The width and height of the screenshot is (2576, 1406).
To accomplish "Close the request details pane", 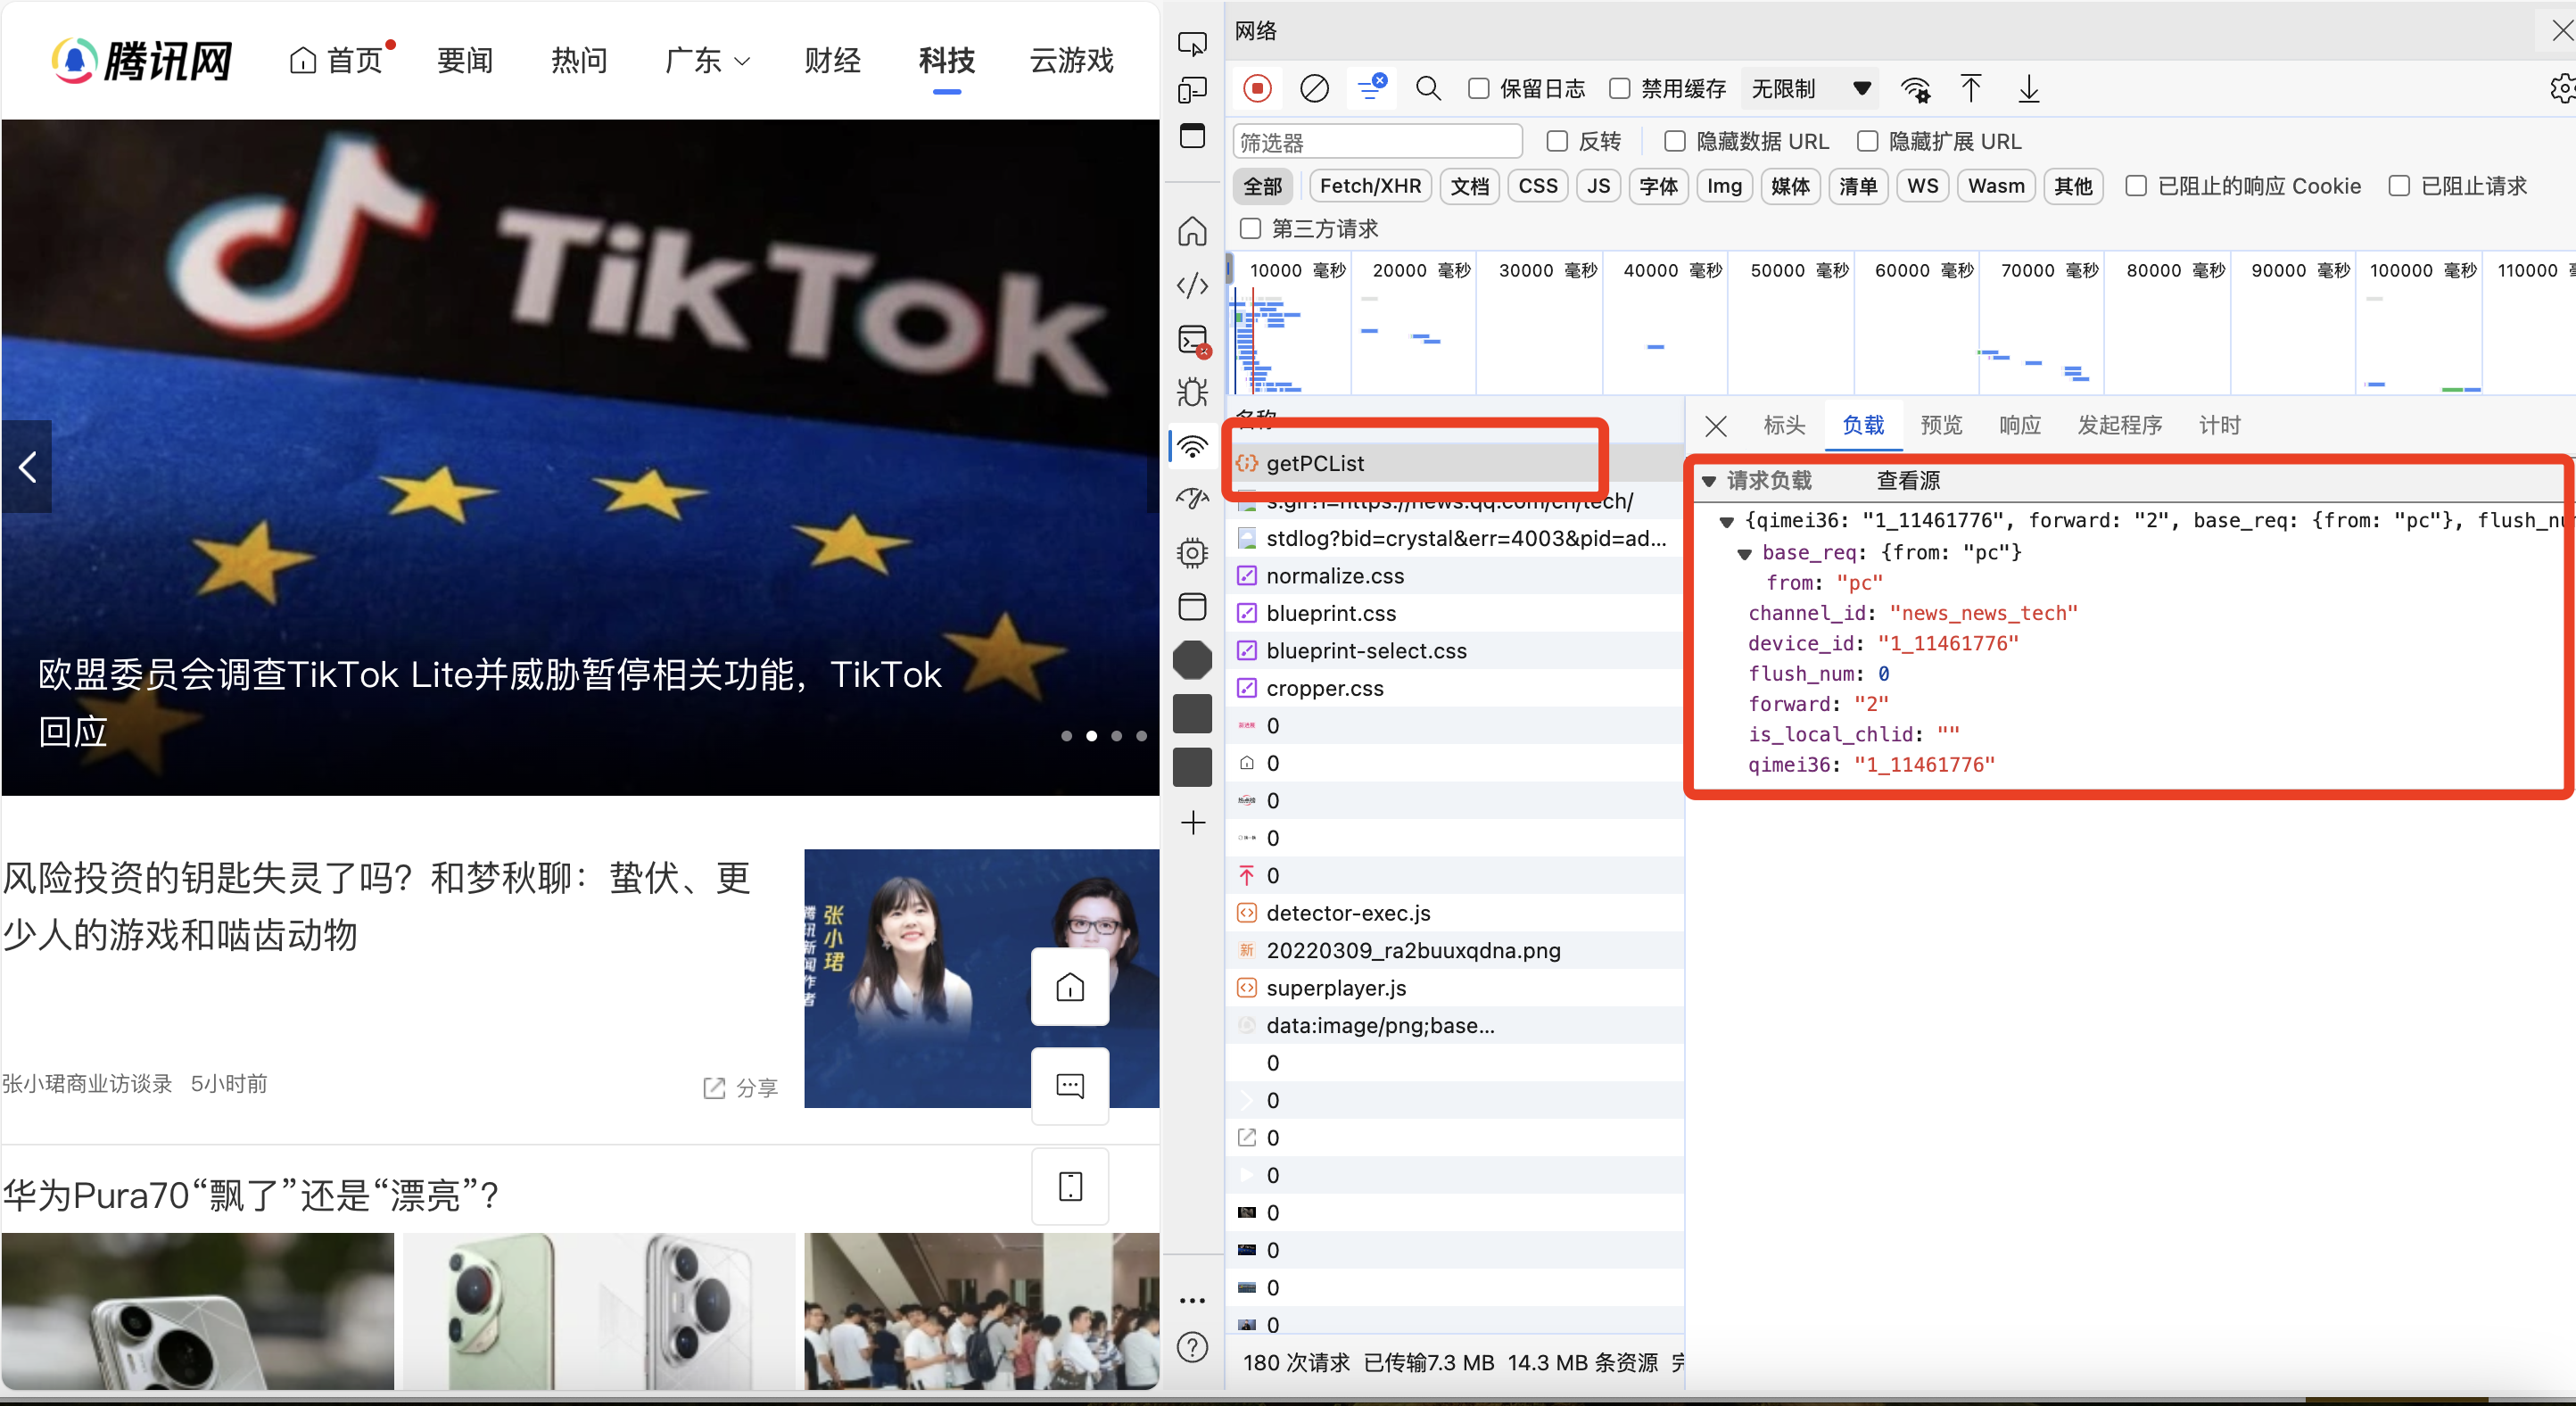I will (x=1716, y=427).
